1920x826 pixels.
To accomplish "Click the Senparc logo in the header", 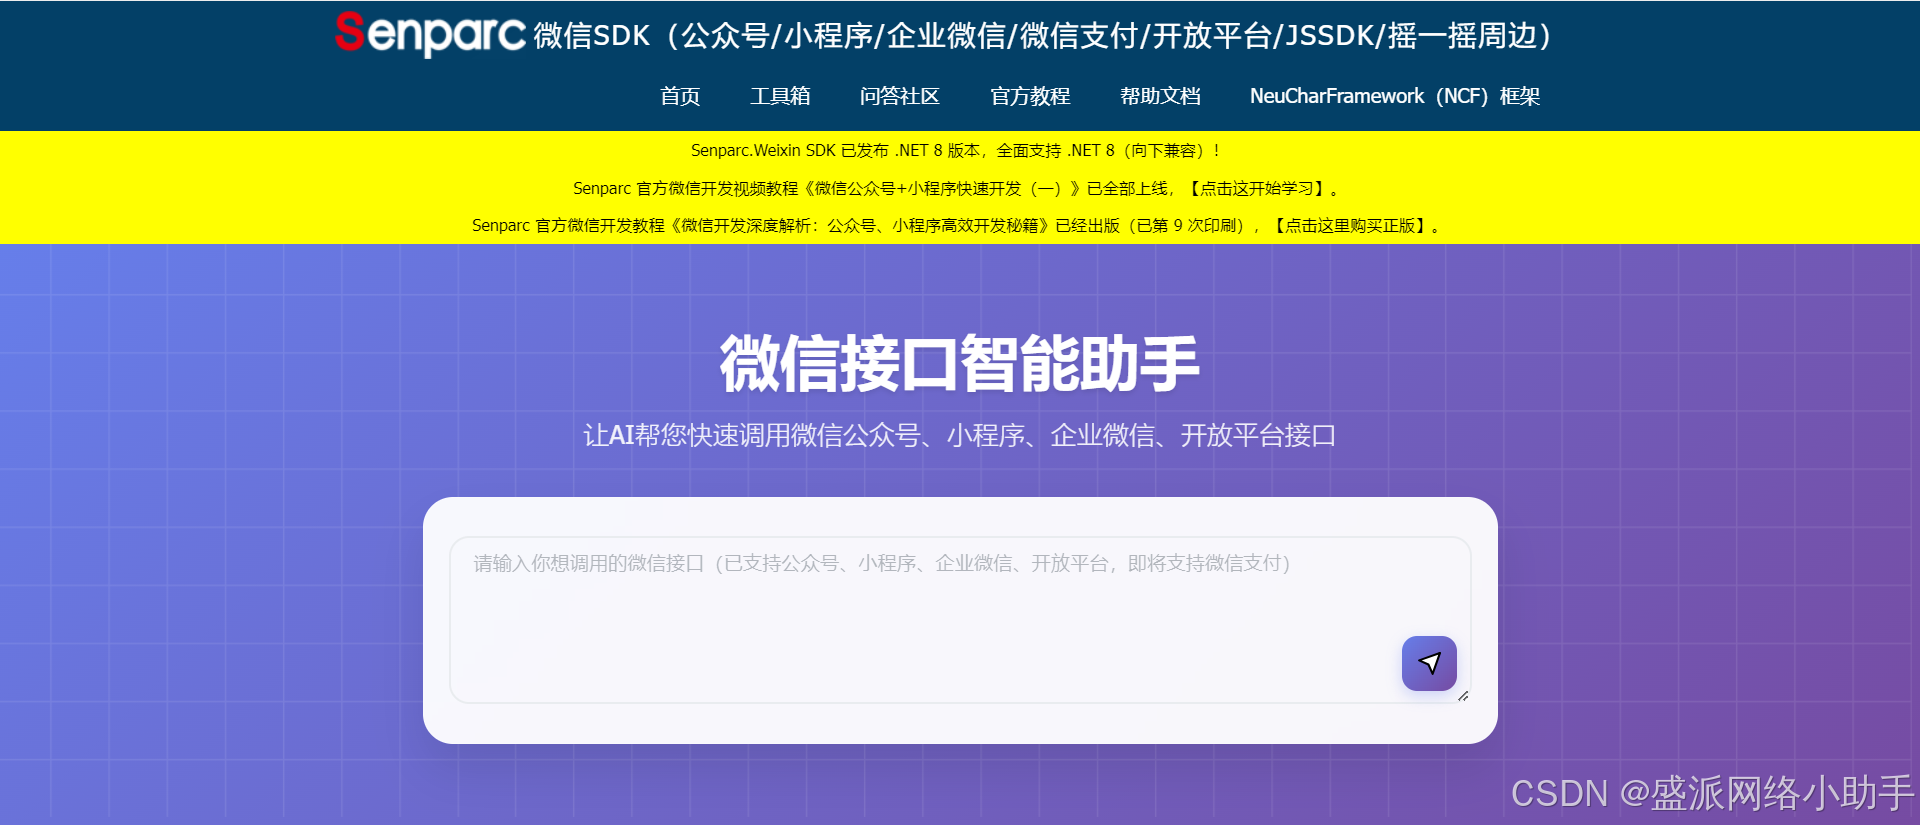I will pyautogui.click(x=430, y=35).
